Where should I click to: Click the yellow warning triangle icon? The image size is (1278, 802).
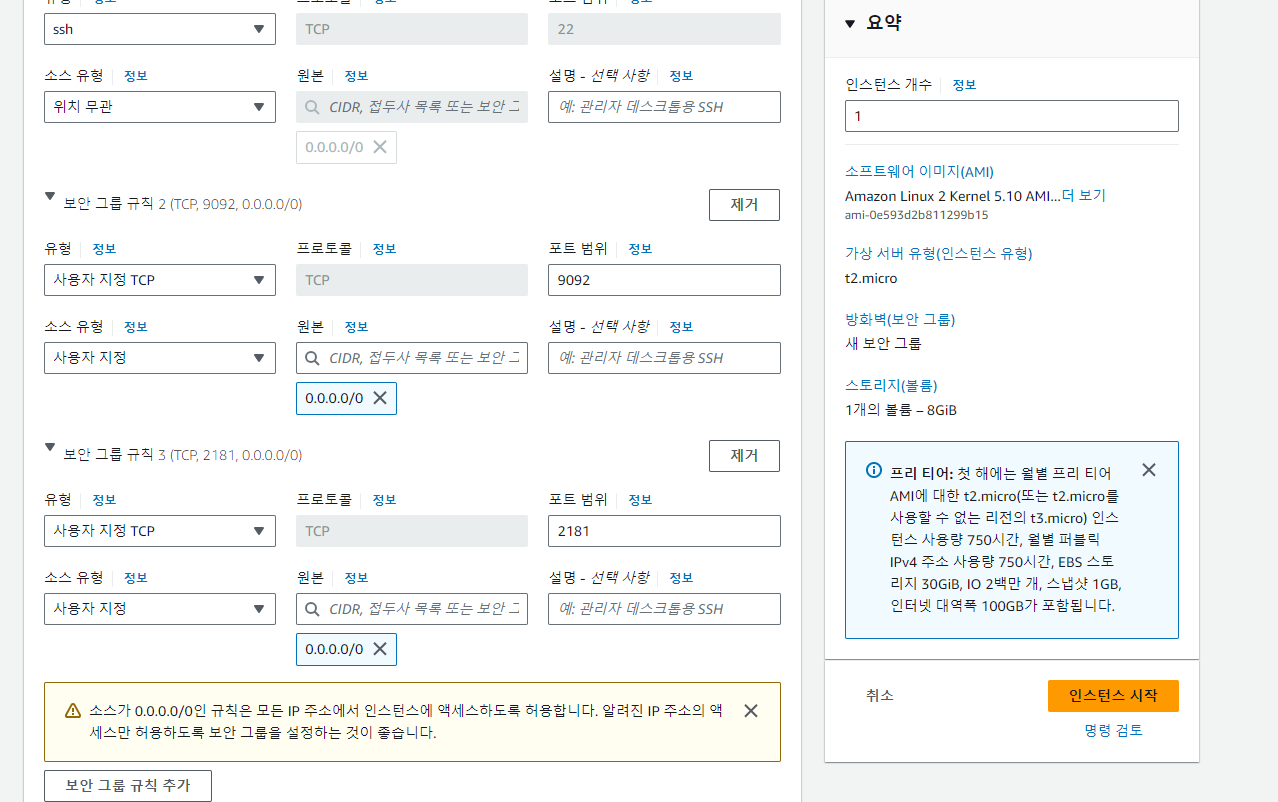(x=73, y=711)
